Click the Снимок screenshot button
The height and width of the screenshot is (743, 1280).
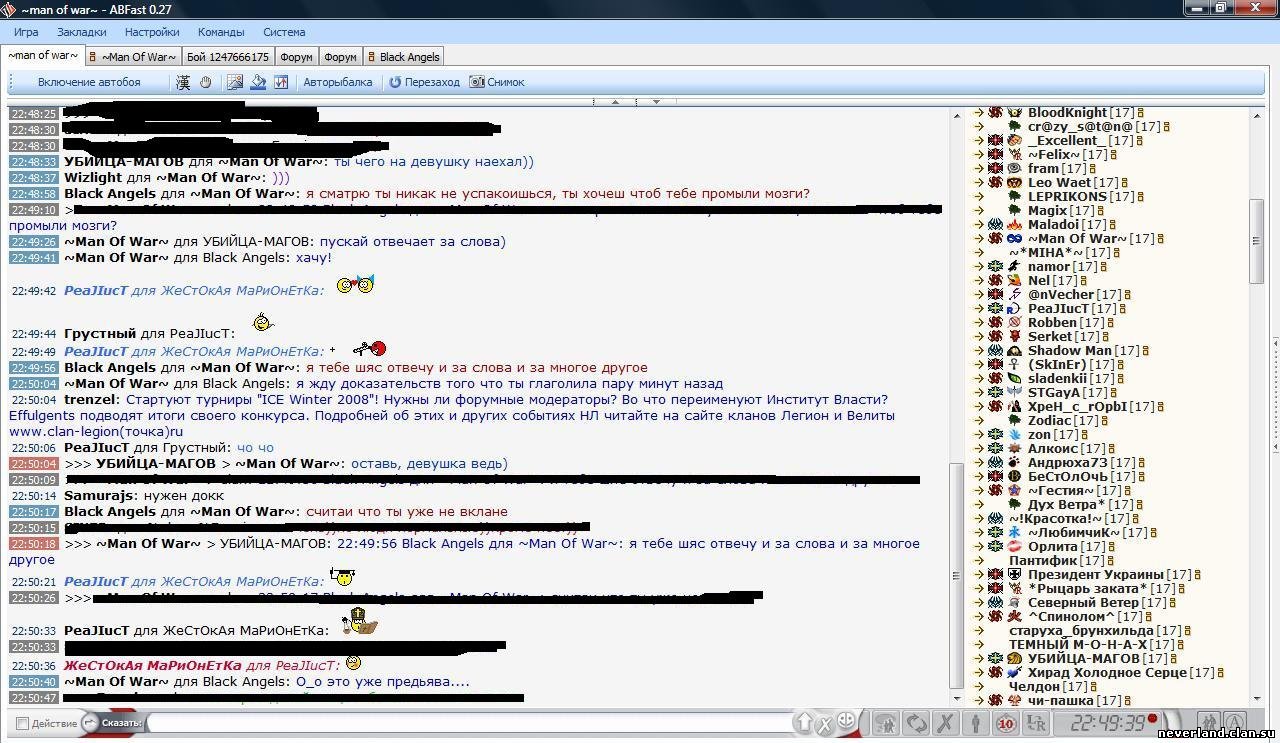[497, 82]
